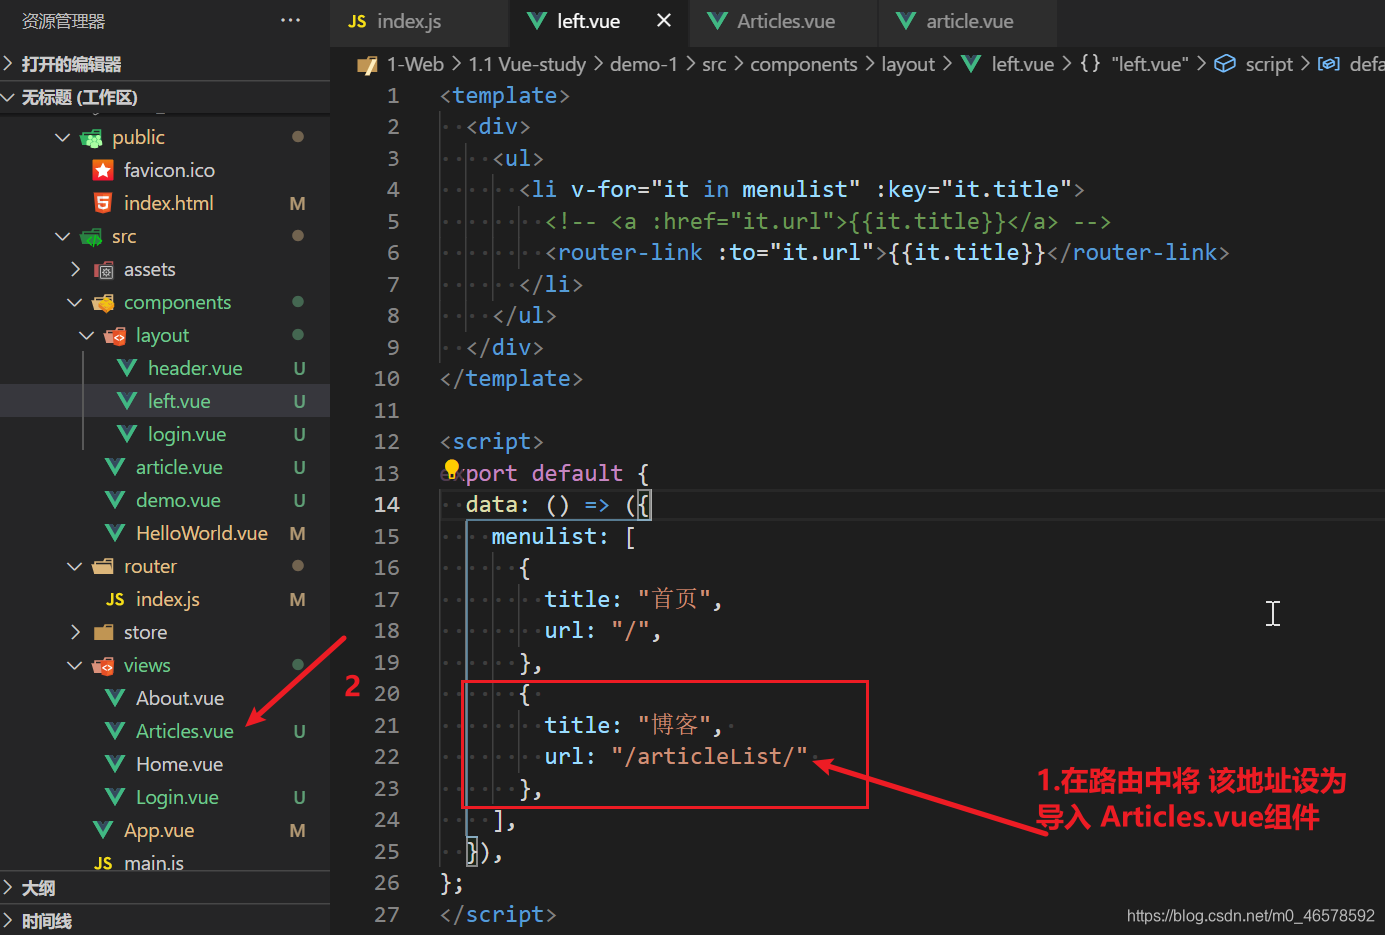Viewport: 1385px width, 935px height.
Task: Click the components breadcrumb segment
Action: pos(803,64)
